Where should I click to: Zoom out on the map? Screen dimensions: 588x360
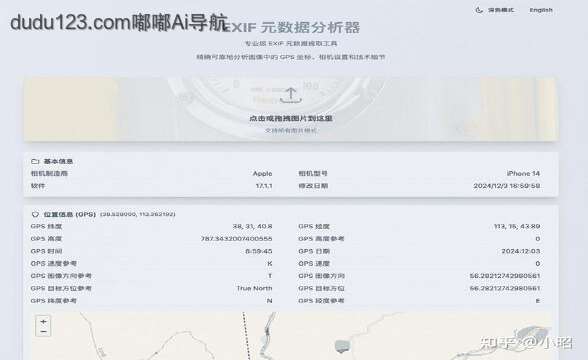44,332
